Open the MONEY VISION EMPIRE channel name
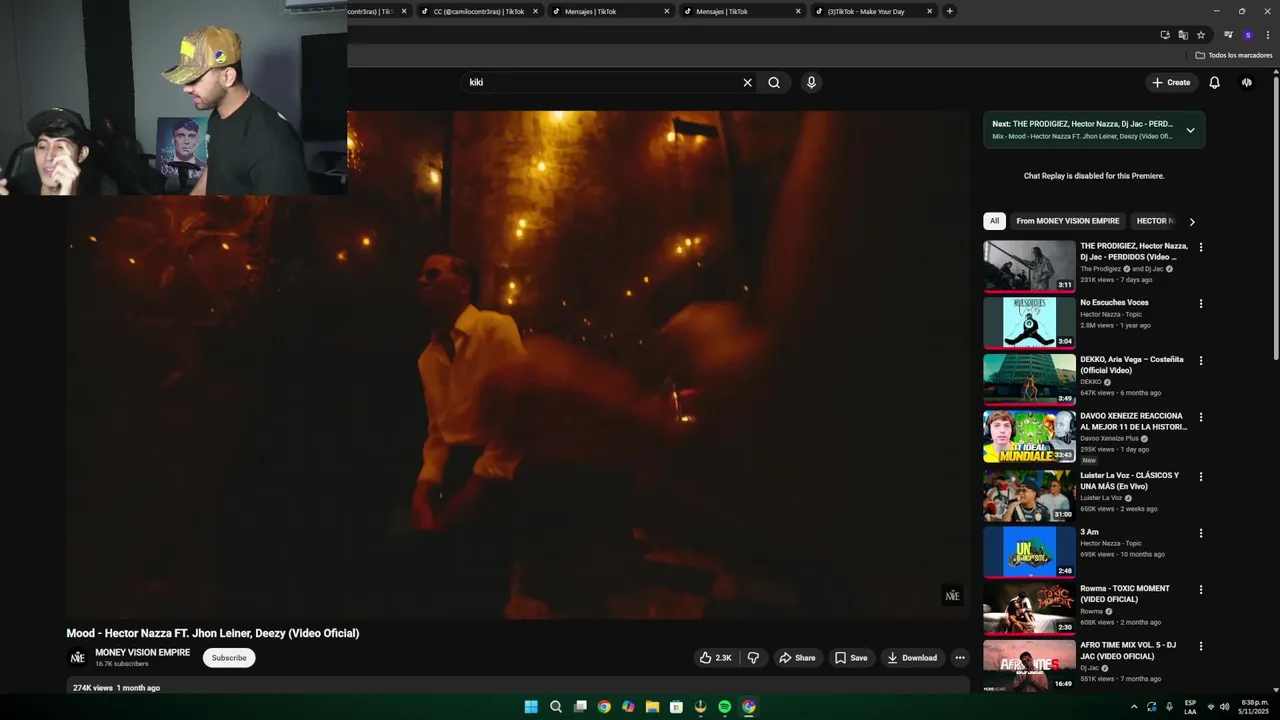This screenshot has width=1280, height=720. coord(142,653)
